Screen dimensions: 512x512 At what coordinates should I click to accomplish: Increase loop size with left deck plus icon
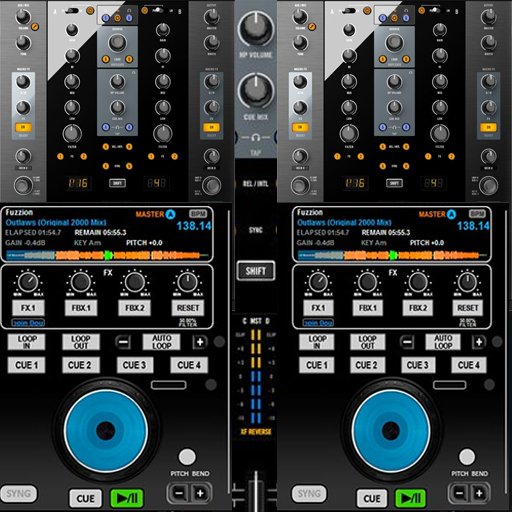pyautogui.click(x=200, y=342)
